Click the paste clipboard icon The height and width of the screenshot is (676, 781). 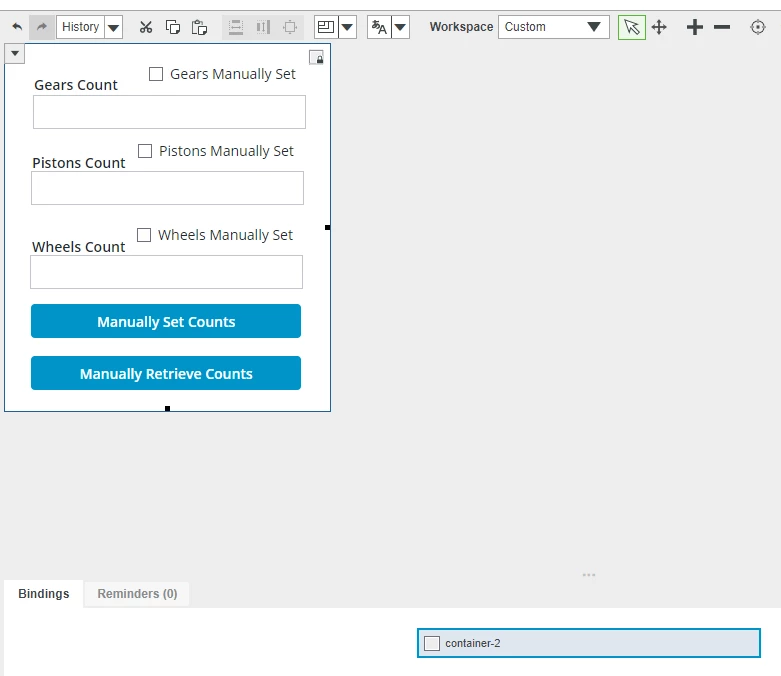point(199,27)
